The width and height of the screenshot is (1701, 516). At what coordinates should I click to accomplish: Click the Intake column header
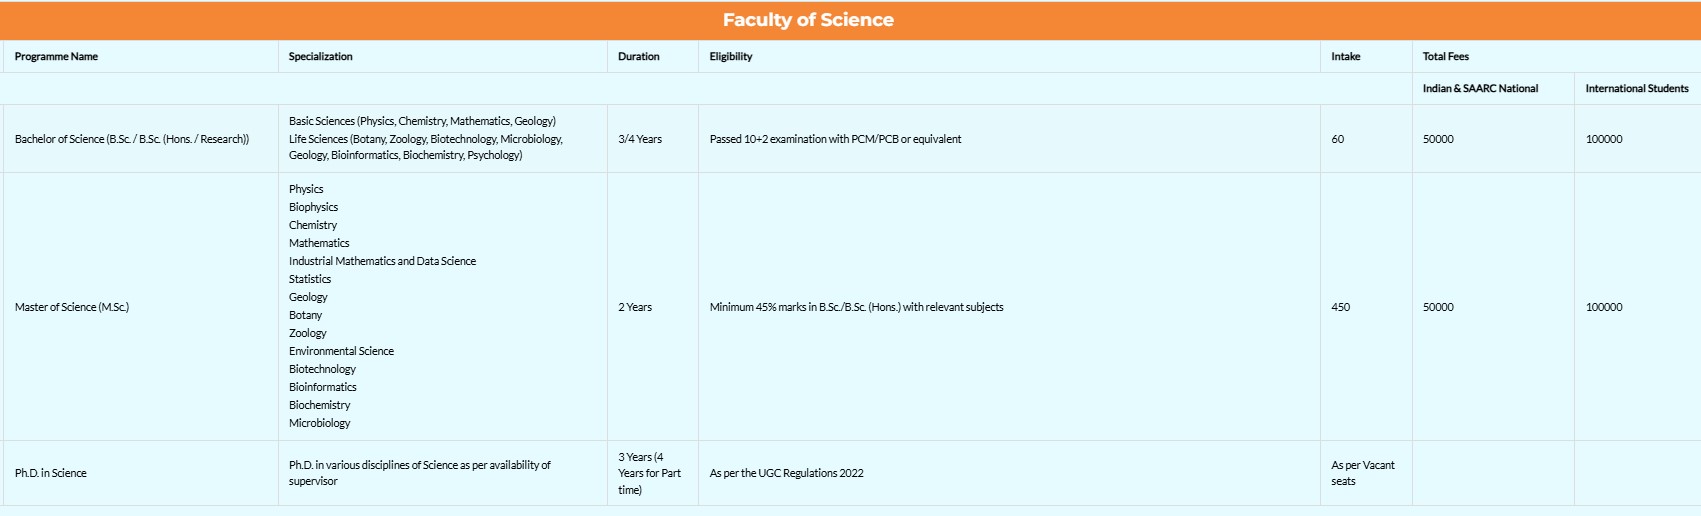1345,57
